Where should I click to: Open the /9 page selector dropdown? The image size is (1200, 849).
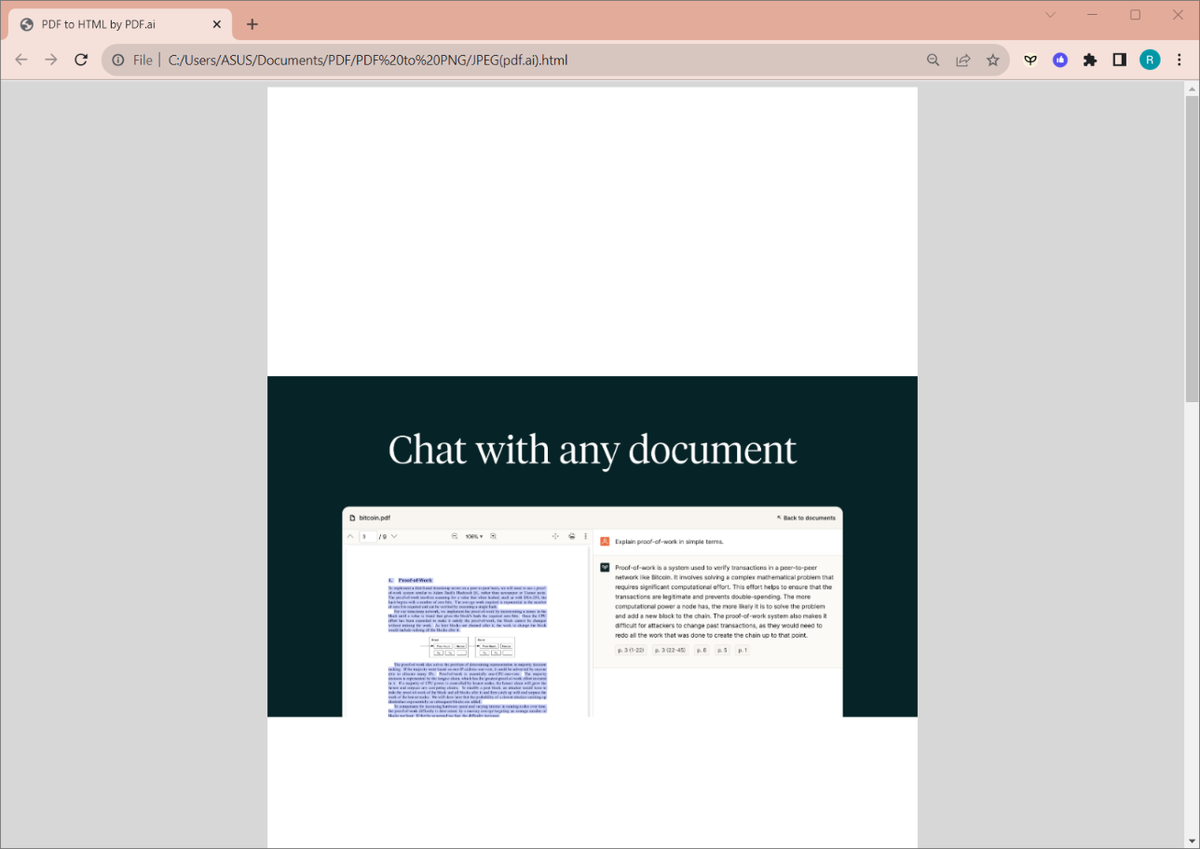tap(395, 536)
